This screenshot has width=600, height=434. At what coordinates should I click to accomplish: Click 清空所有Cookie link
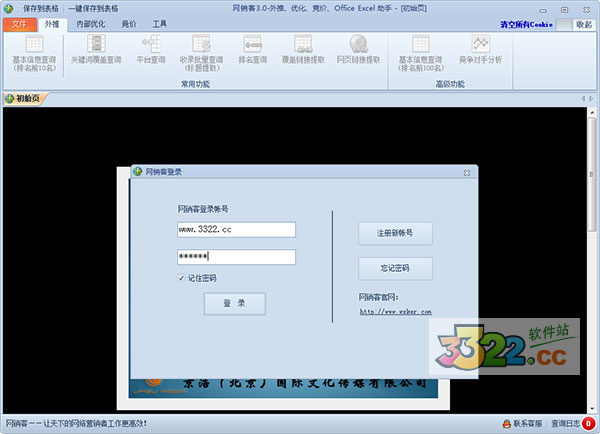click(x=526, y=24)
